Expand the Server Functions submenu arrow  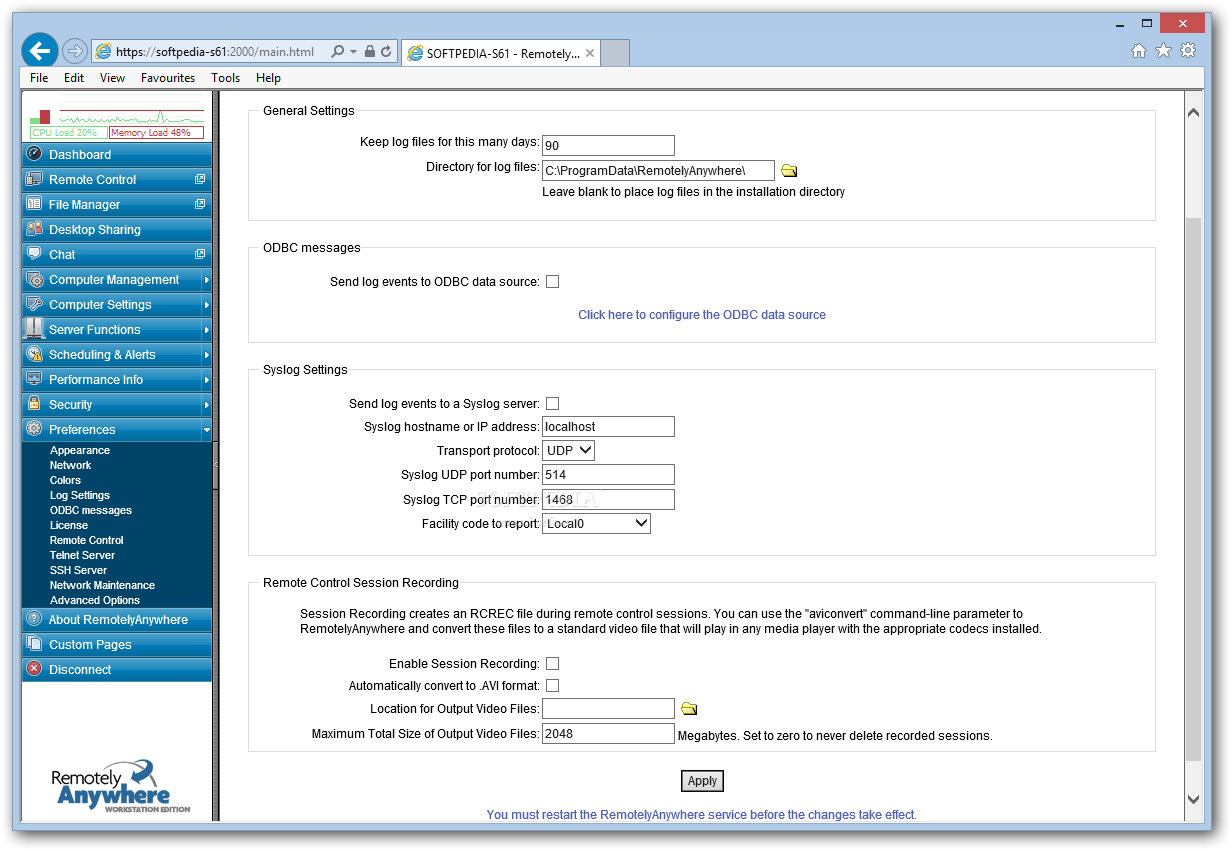[x=206, y=330]
